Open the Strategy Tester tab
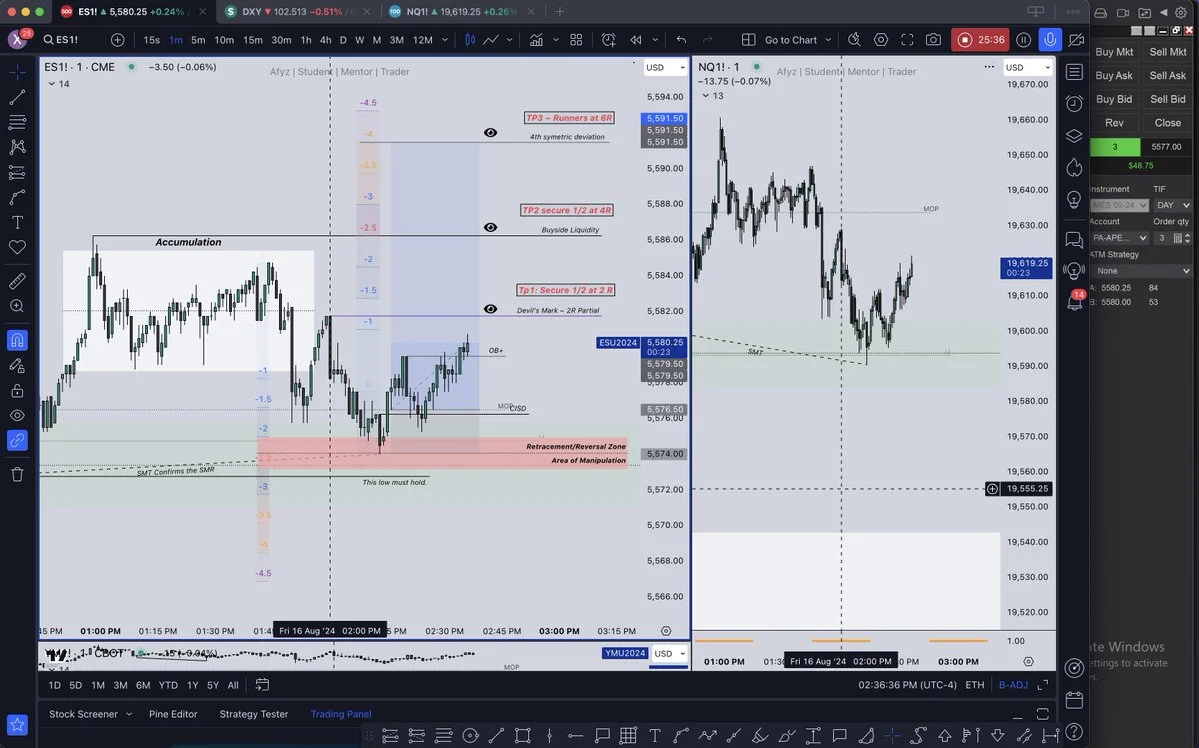This screenshot has height=748, width=1199. [254, 714]
